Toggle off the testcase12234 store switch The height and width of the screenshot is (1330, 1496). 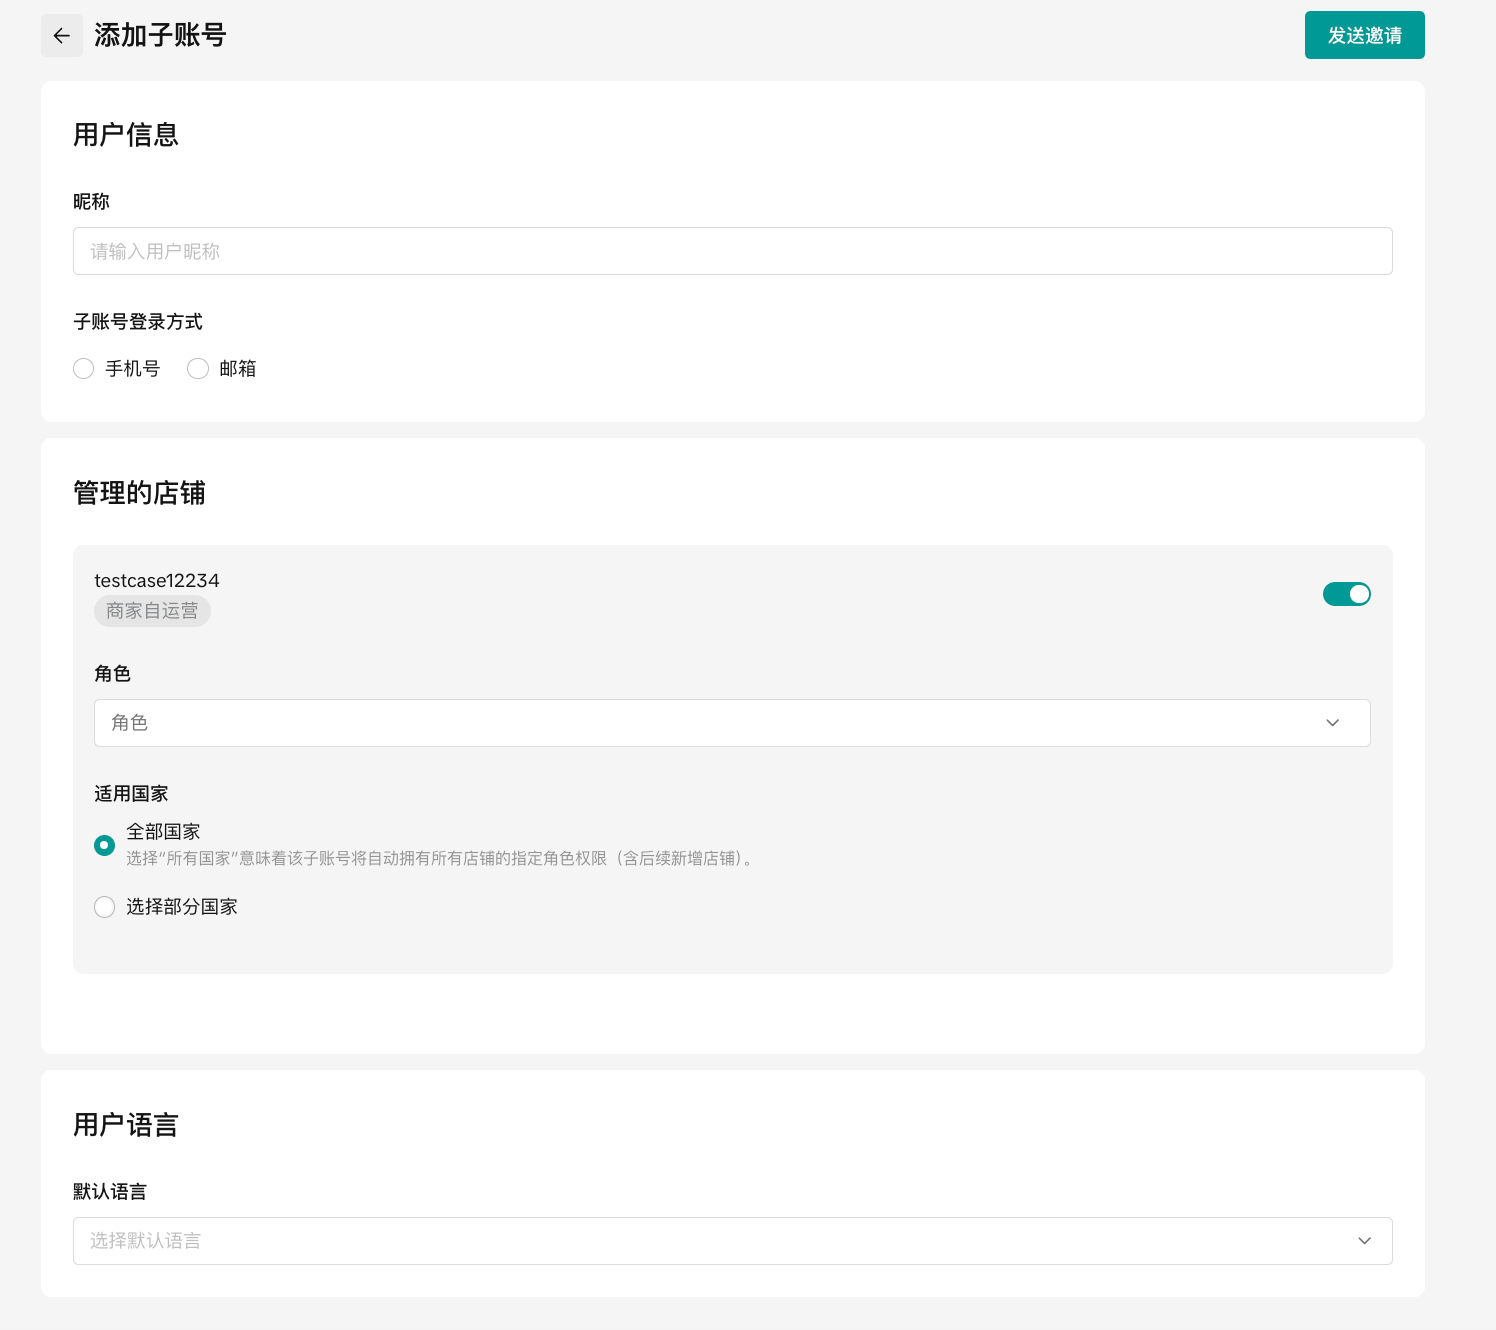coord(1346,594)
